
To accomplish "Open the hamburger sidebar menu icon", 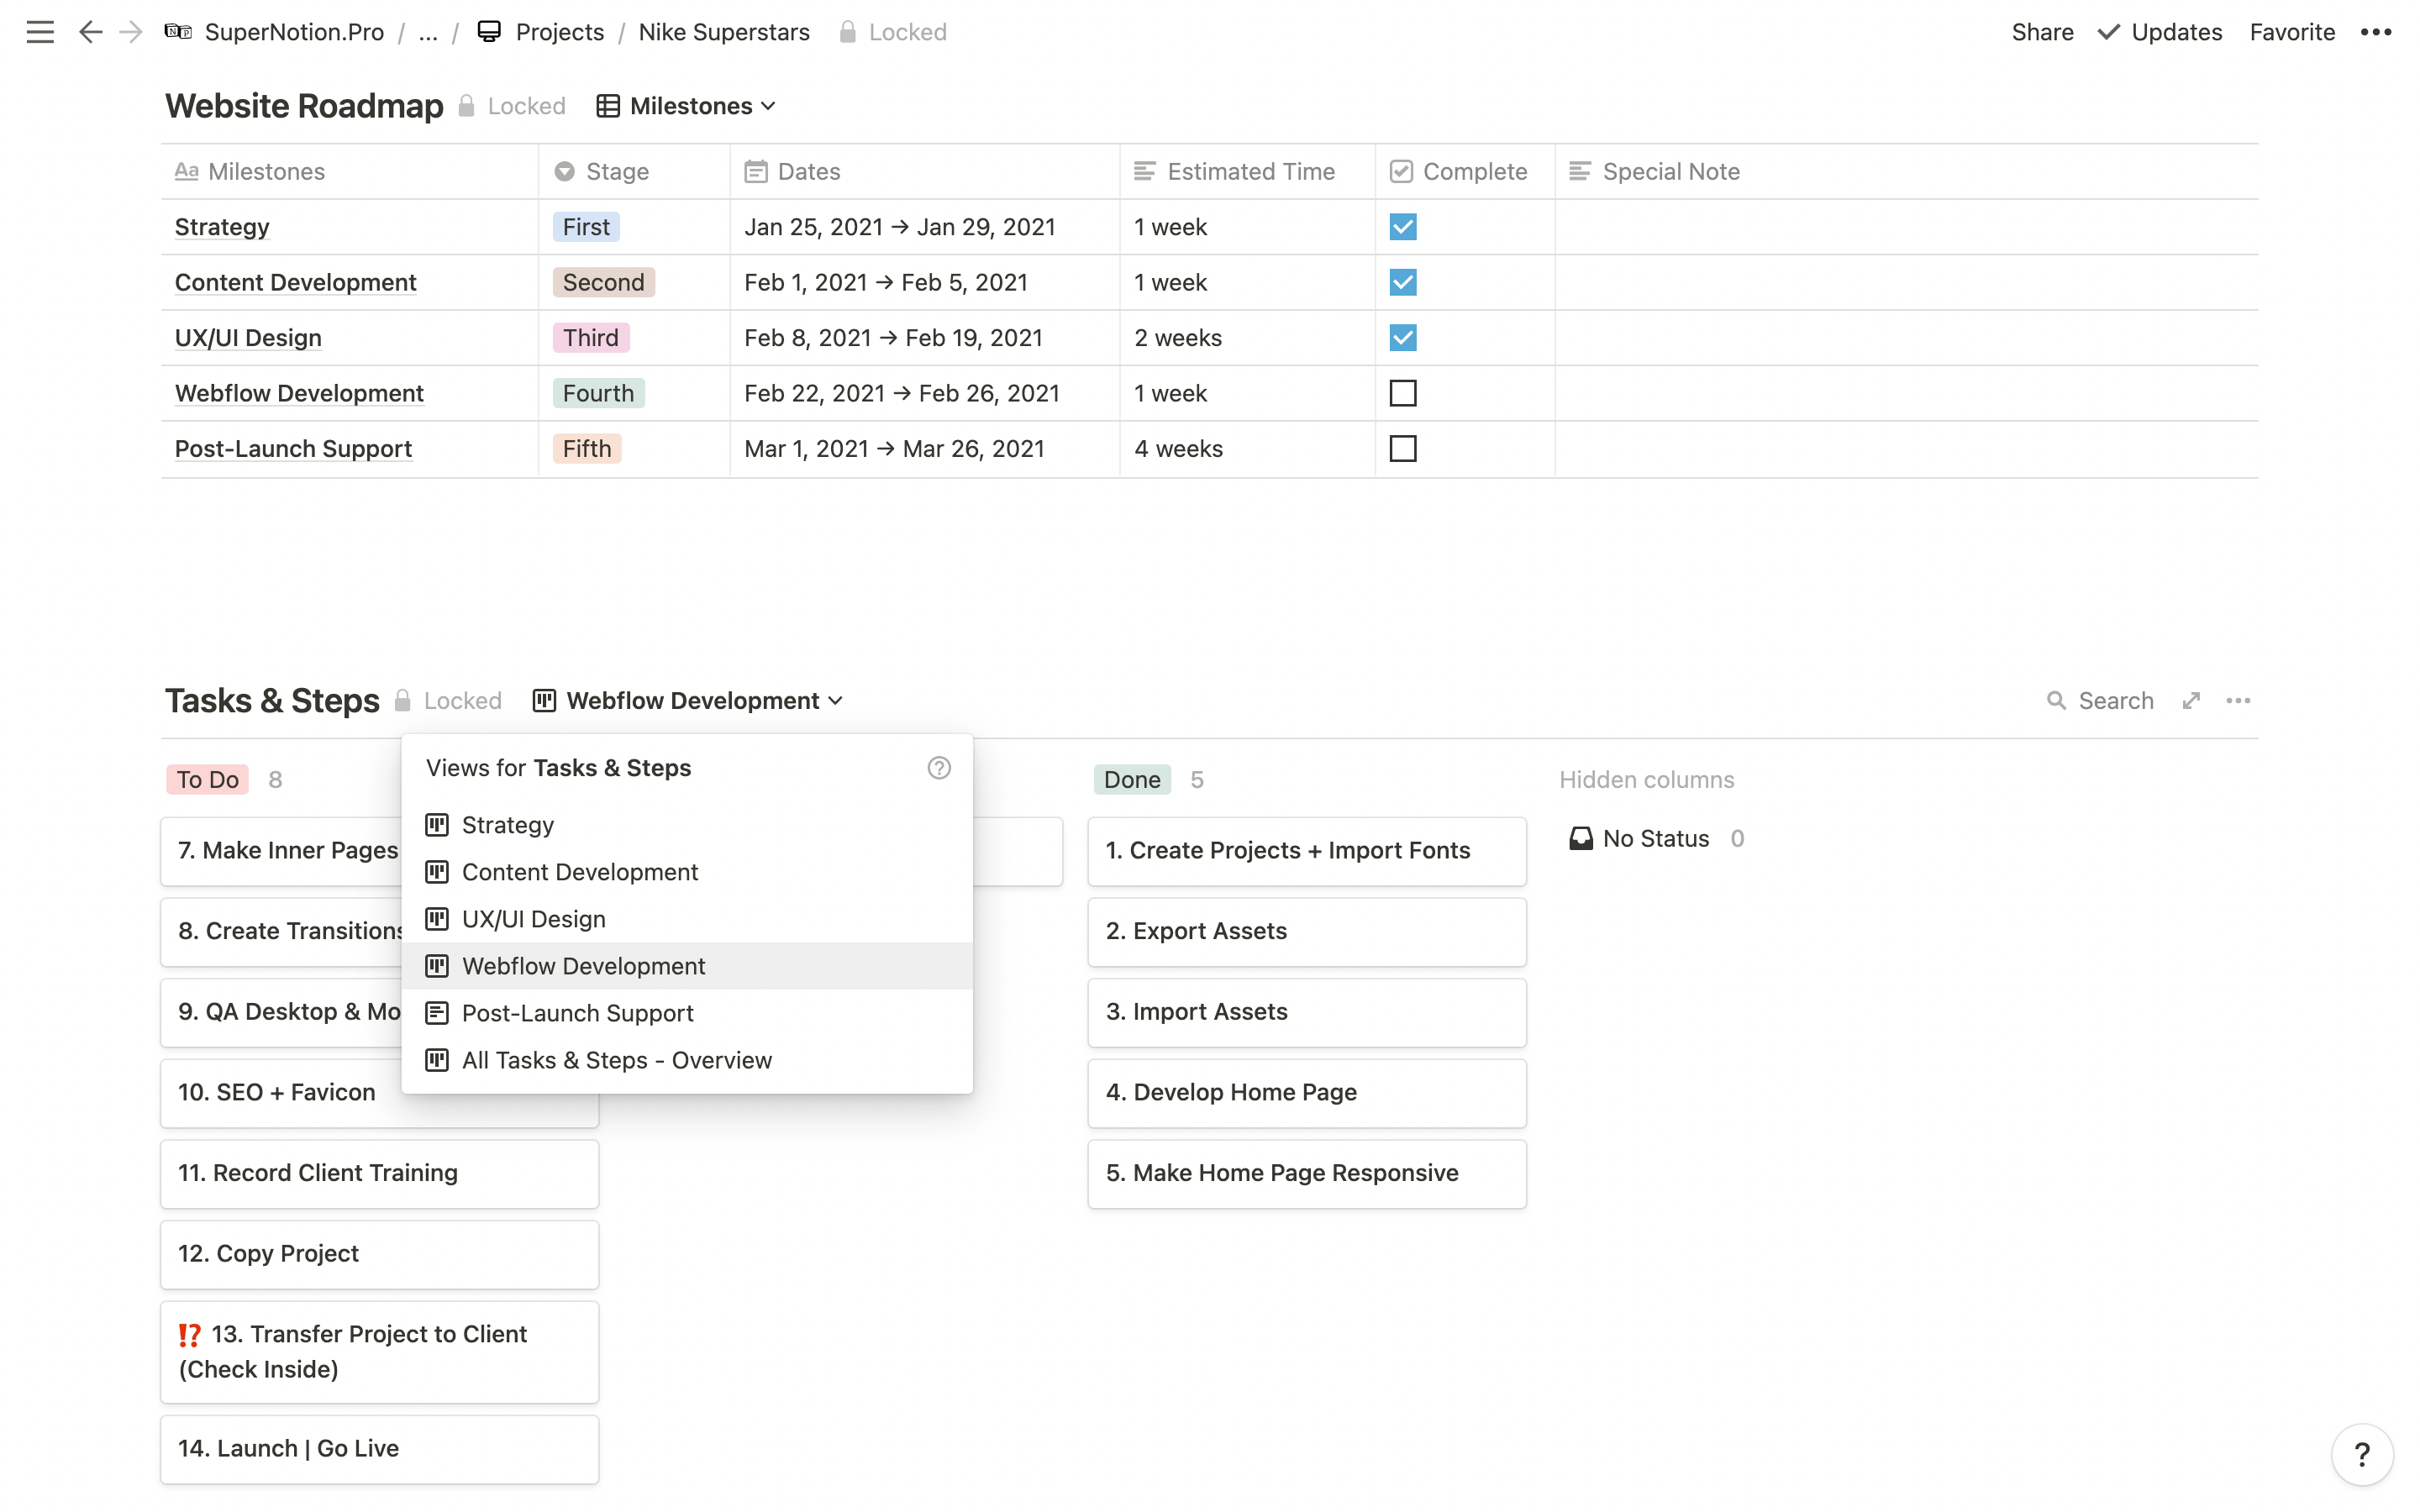I will (x=40, y=32).
